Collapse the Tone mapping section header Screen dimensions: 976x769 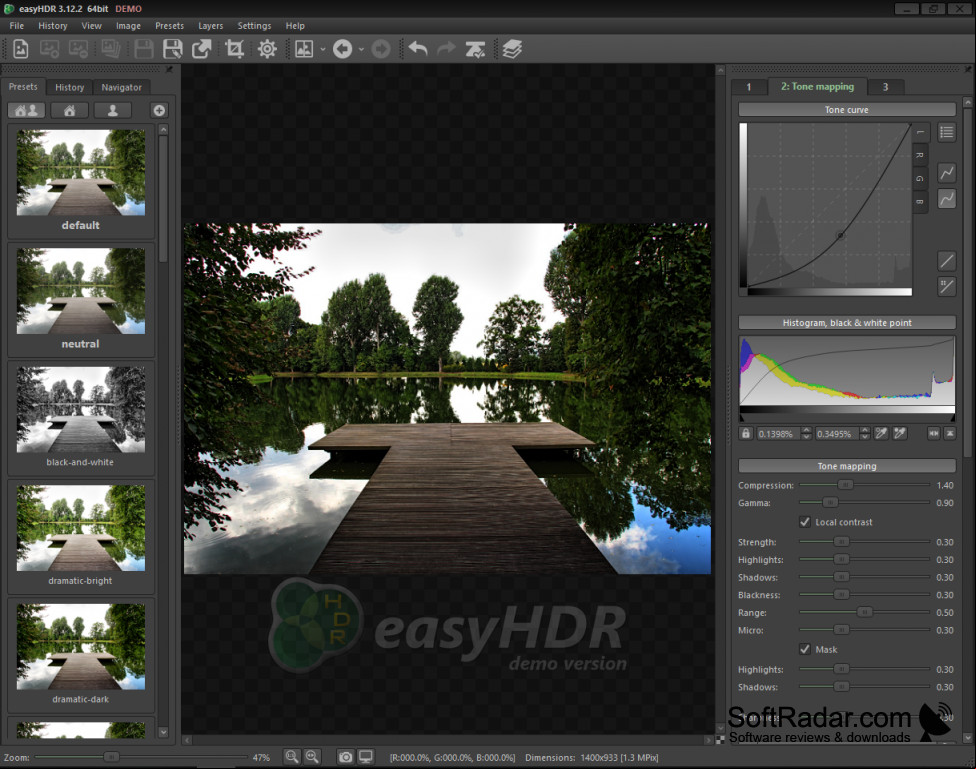847,466
